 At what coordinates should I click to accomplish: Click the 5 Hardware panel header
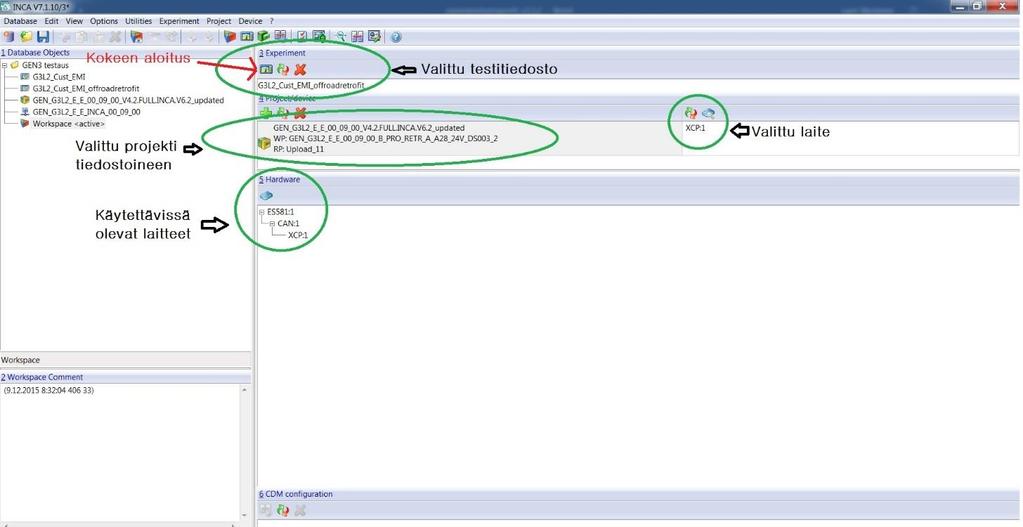pyautogui.click(x=279, y=179)
